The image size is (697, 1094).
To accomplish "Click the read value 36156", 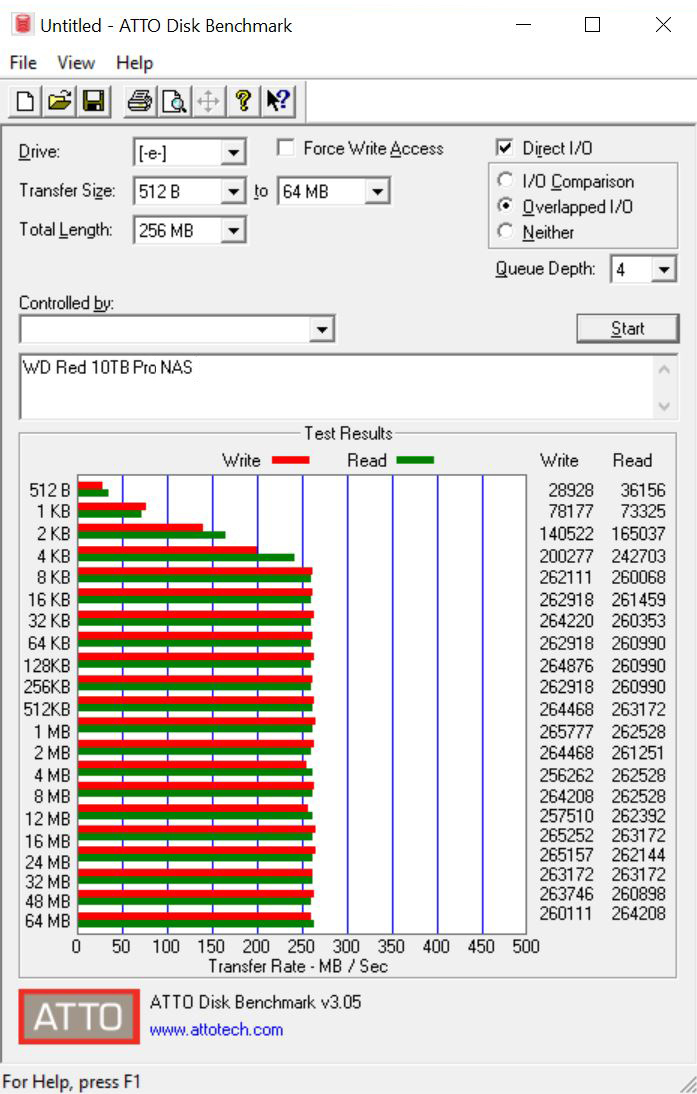I will [x=643, y=490].
